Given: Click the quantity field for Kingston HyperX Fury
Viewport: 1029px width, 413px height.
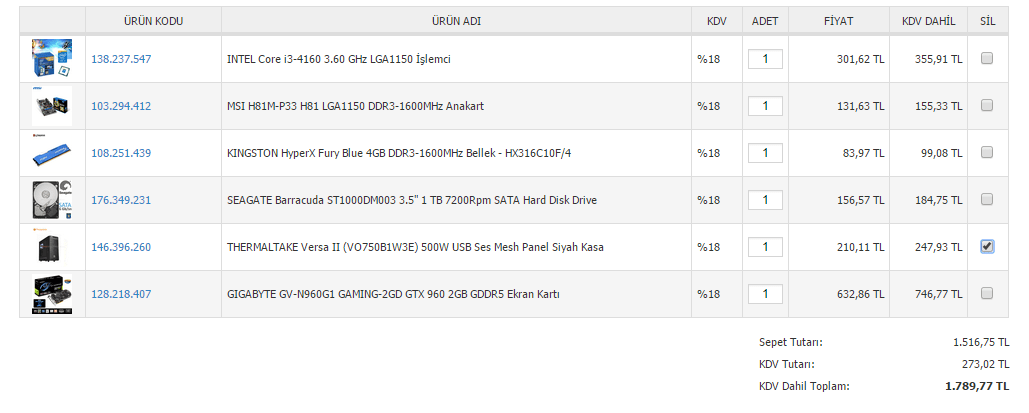Looking at the screenshot, I should [765, 153].
